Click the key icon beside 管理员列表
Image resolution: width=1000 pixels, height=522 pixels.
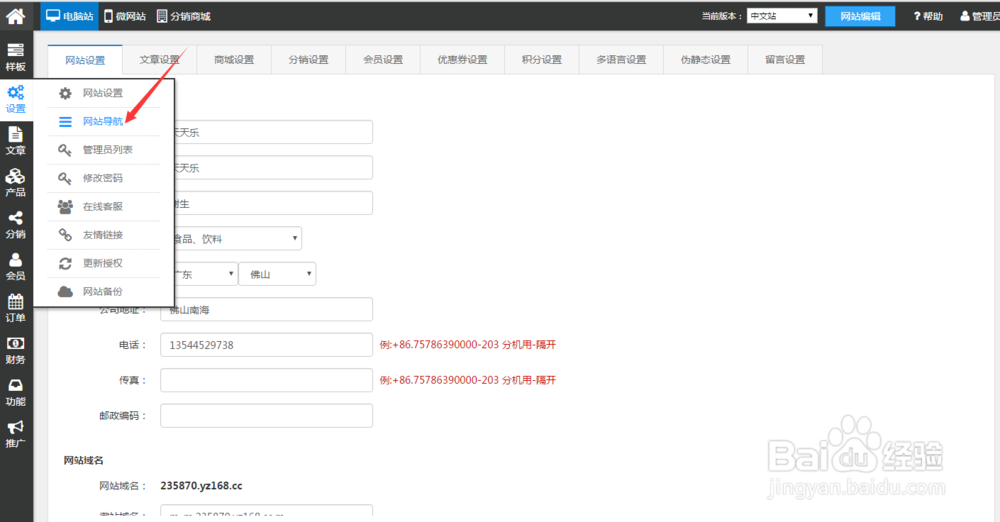point(65,150)
